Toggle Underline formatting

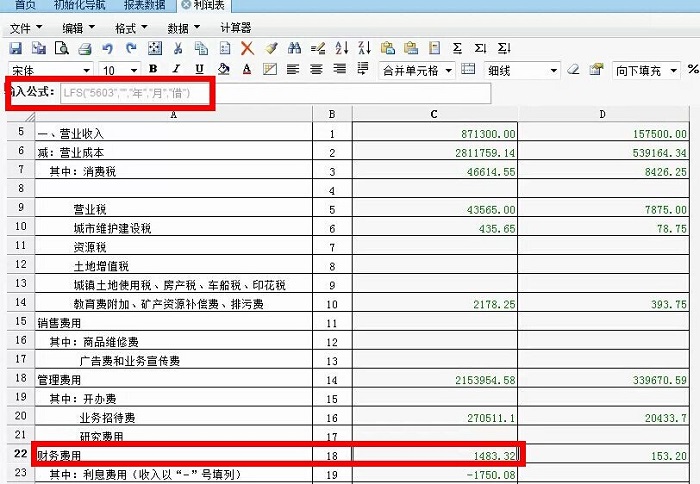point(200,69)
